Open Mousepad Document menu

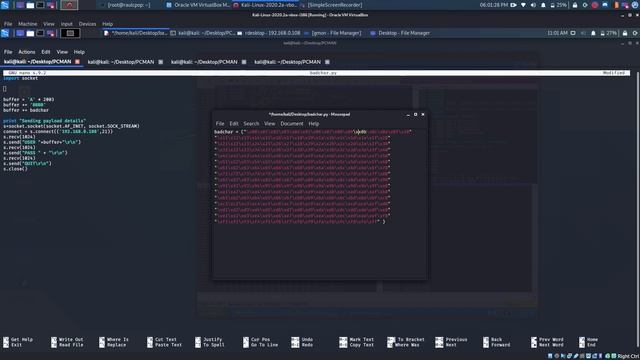coord(292,124)
